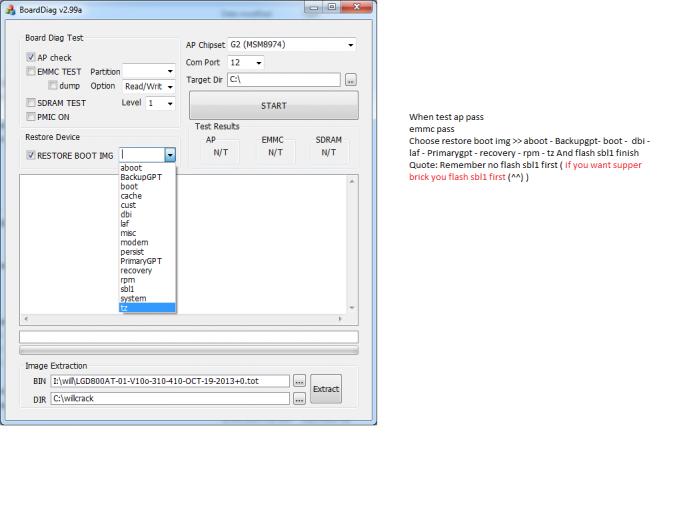This screenshot has height=520, width=693.
Task: Click the BoardDiag app icon in title bar
Action: (10, 9)
